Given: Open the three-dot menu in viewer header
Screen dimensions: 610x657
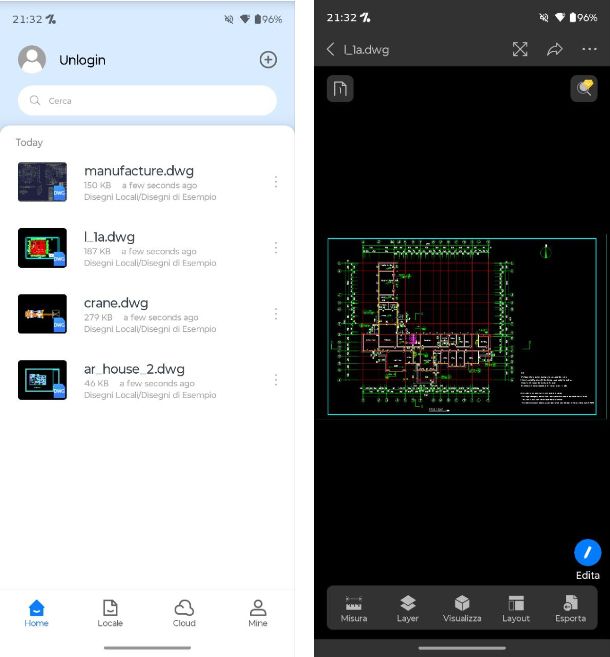Looking at the screenshot, I should tap(589, 49).
